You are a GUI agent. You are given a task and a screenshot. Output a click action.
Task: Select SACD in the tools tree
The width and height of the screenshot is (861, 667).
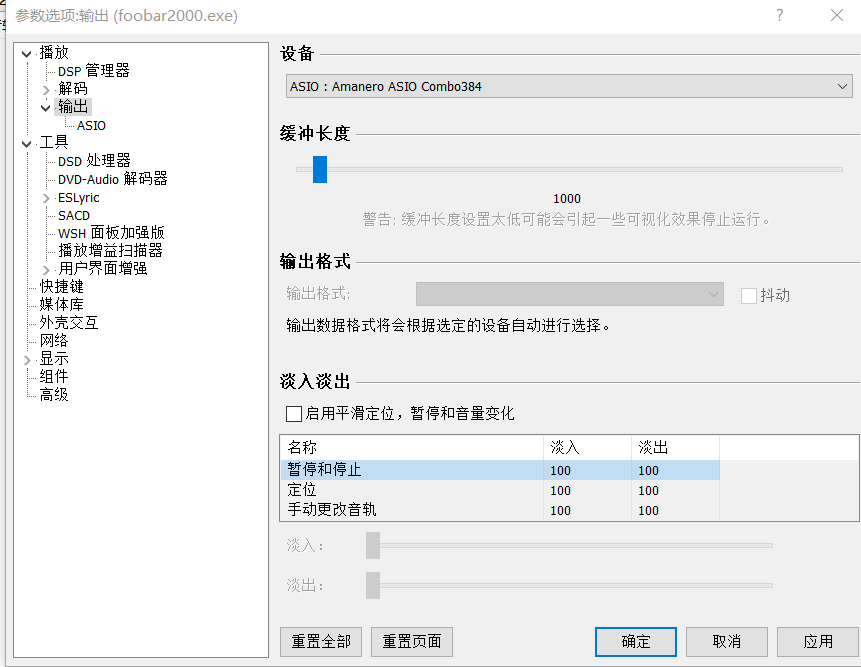coord(74,215)
